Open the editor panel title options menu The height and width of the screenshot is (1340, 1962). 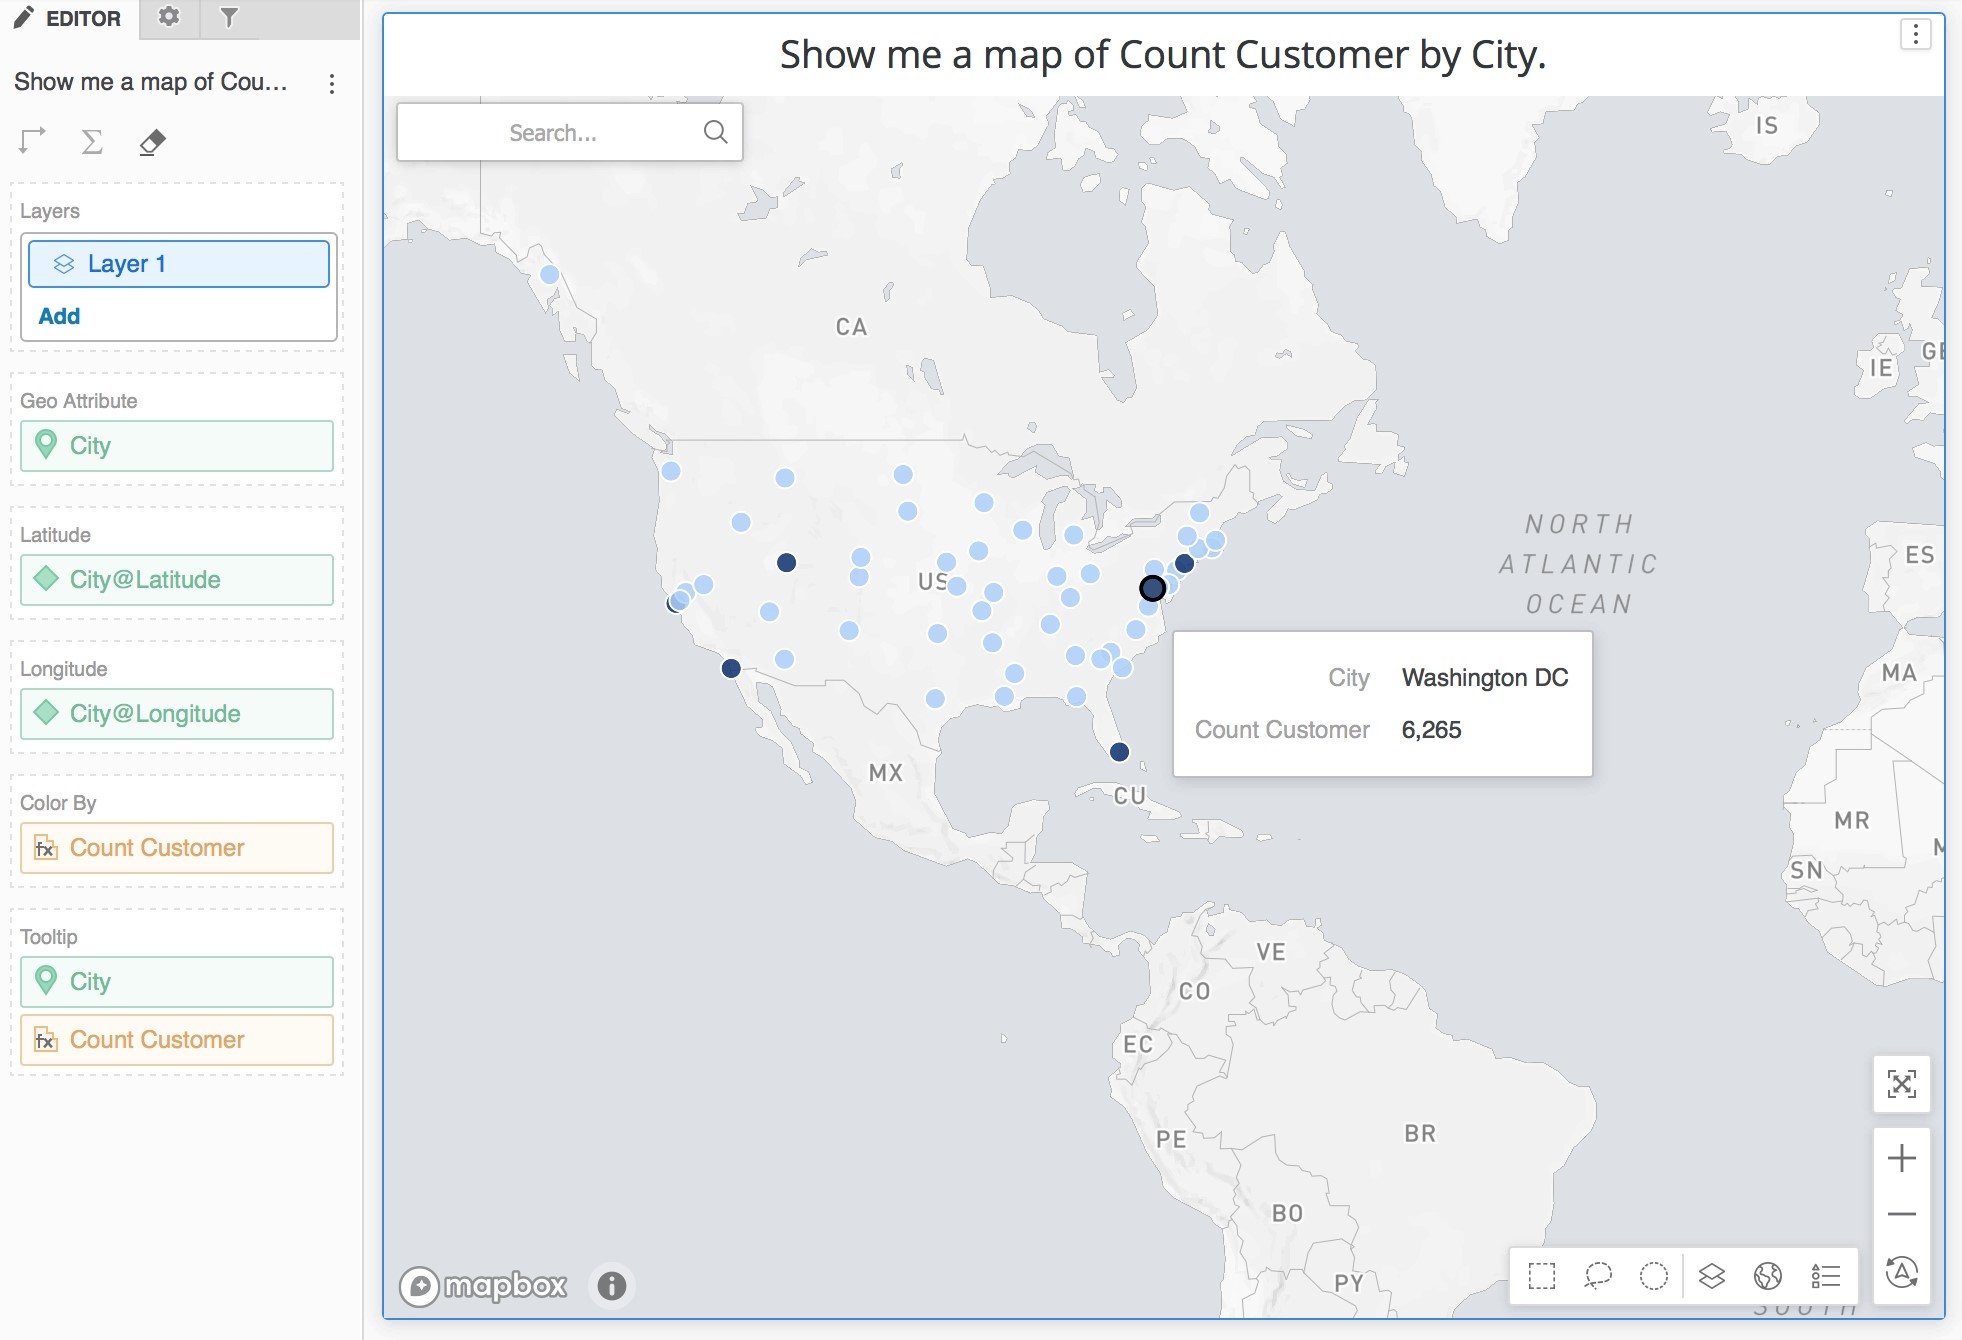pyautogui.click(x=332, y=83)
